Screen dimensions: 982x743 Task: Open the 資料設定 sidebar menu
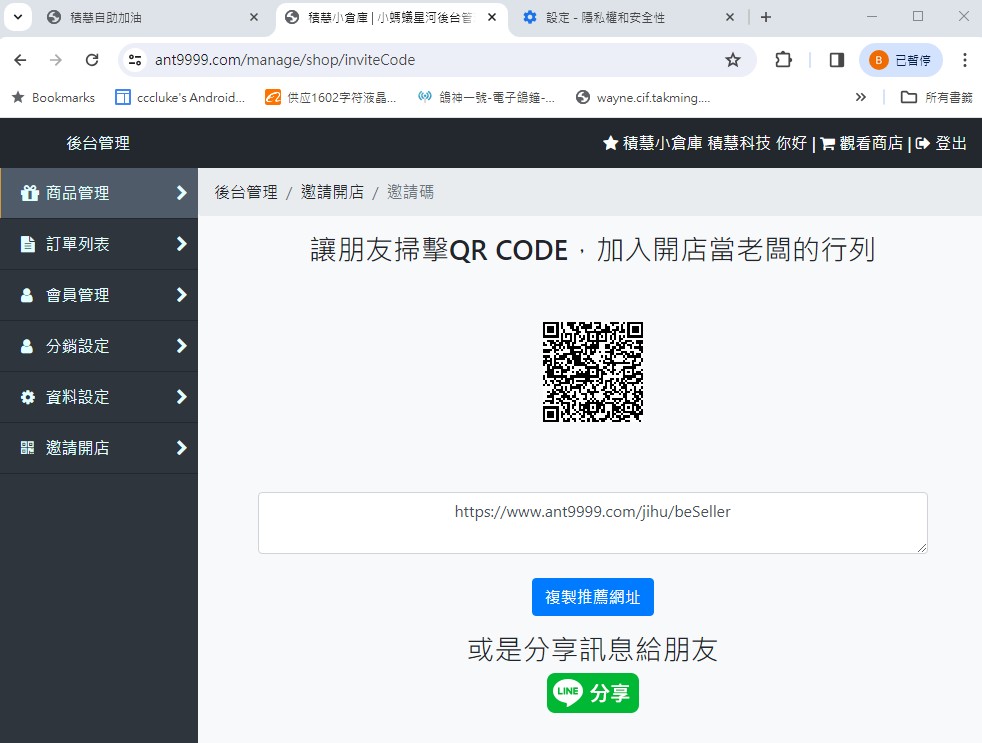click(x=99, y=397)
